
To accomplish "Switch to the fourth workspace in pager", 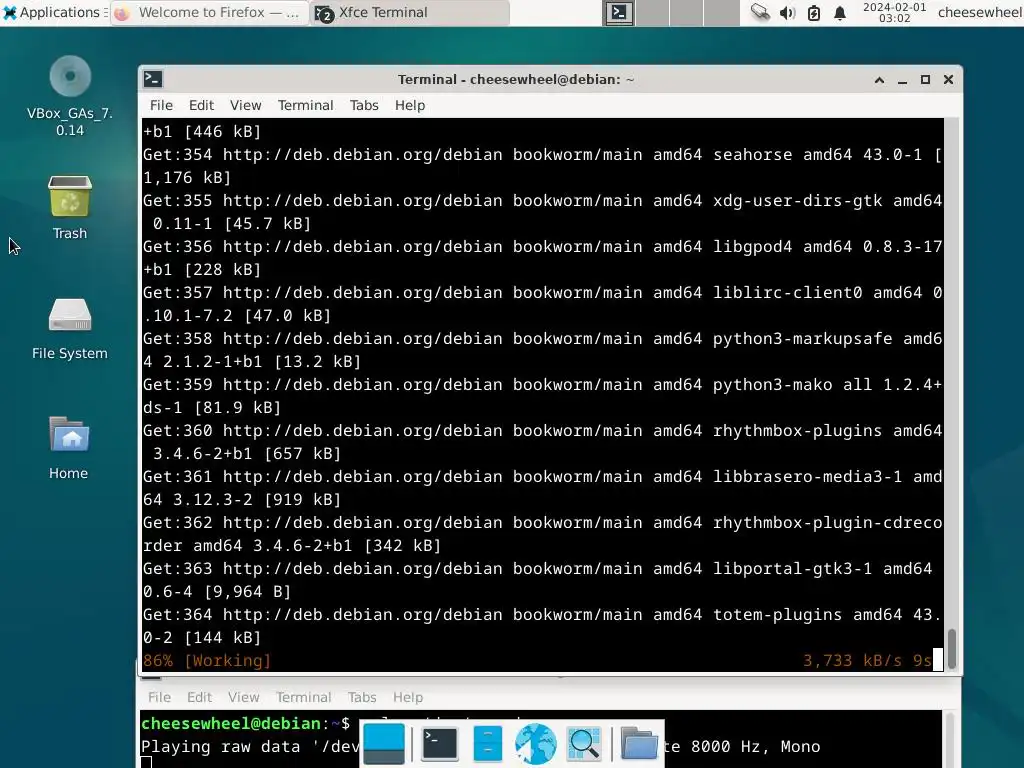I will click(x=721, y=12).
